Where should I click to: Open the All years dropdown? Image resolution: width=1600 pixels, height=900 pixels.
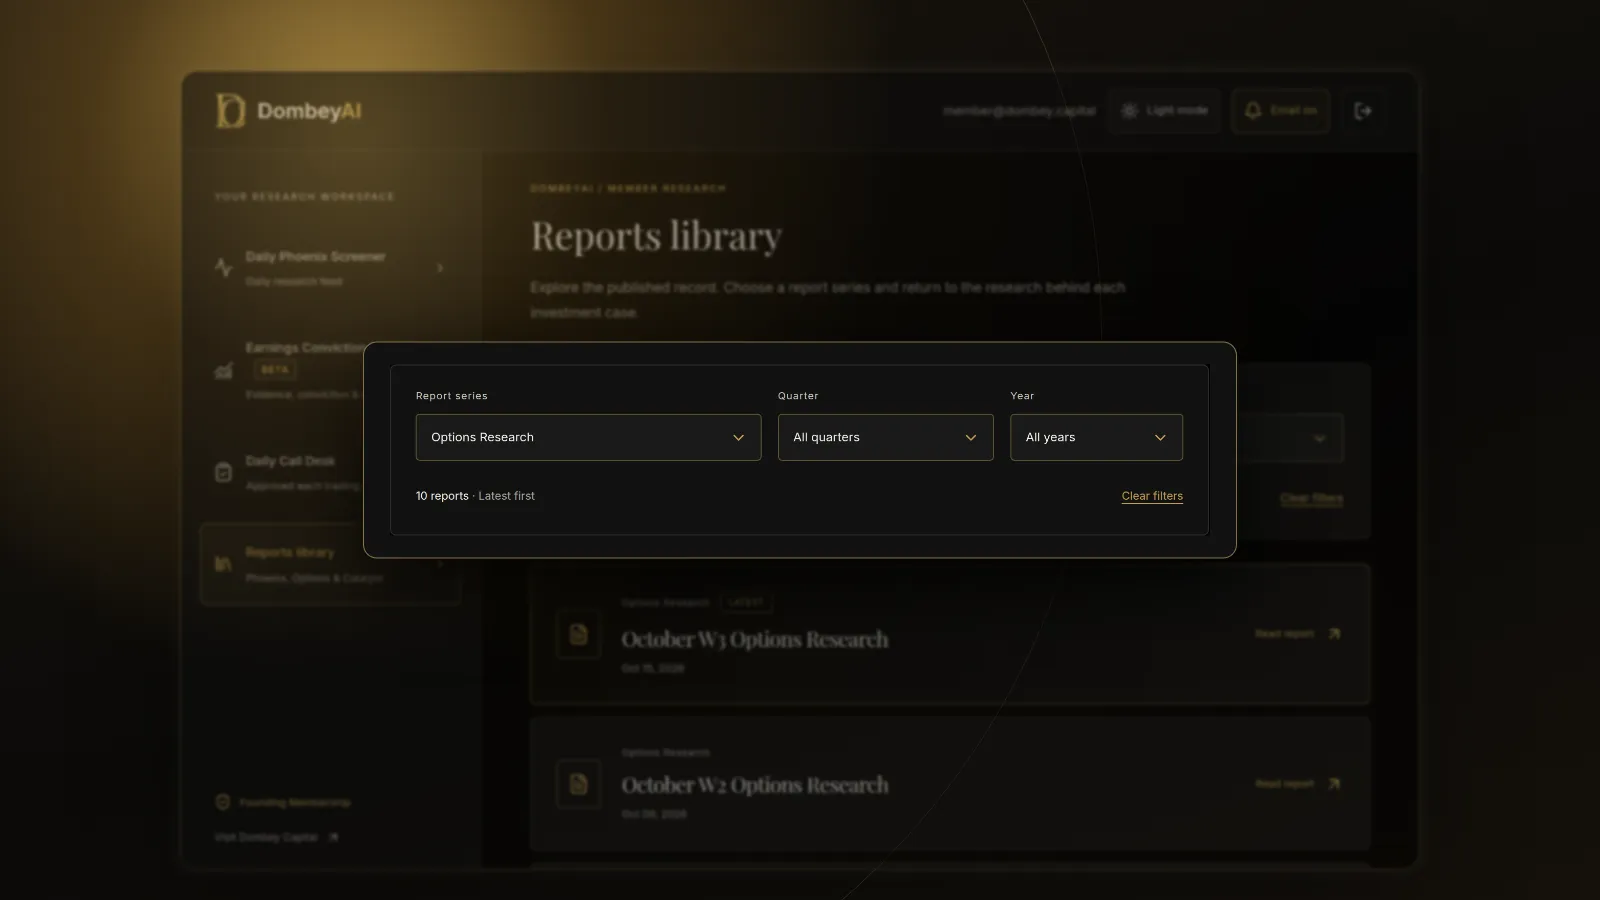tap(1096, 437)
